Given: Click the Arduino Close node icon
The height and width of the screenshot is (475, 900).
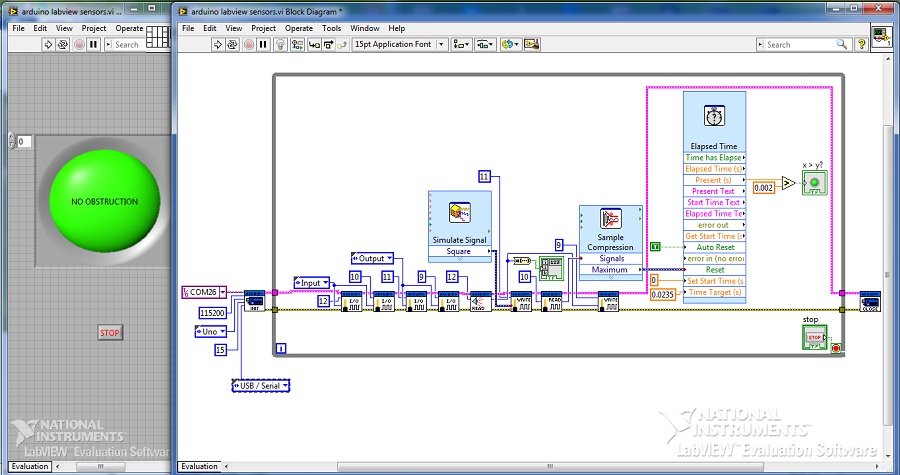Looking at the screenshot, I should click(869, 301).
